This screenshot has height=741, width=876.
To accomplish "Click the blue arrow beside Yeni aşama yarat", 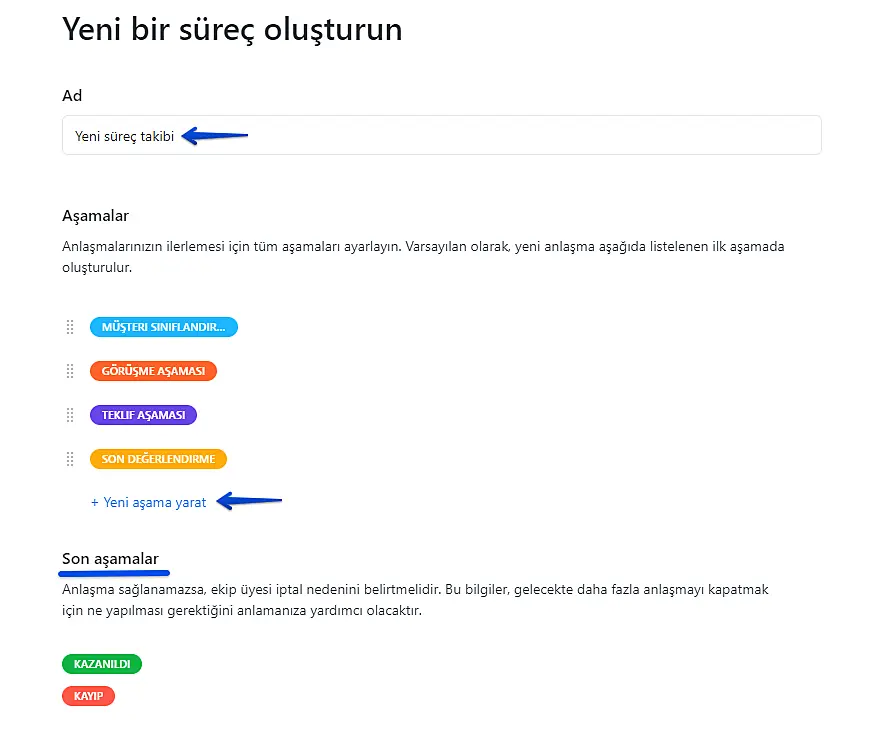I will point(250,501).
